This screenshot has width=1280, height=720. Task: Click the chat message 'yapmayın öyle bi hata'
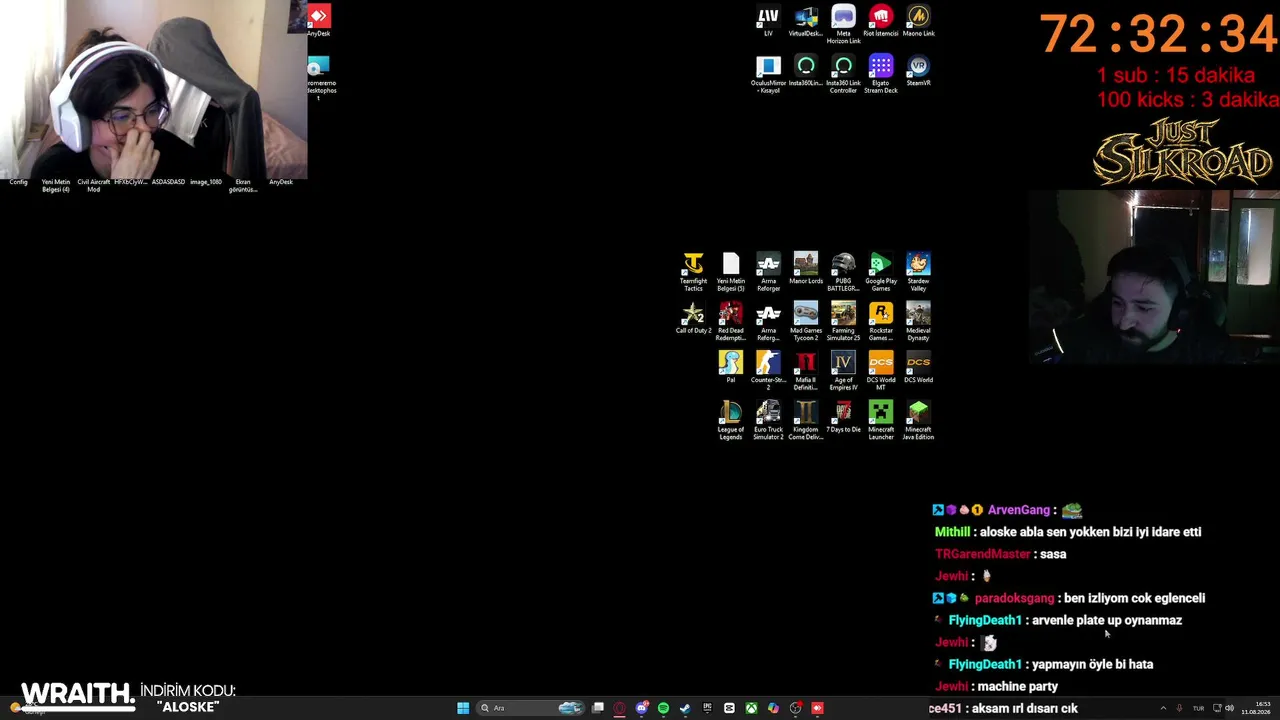point(1092,664)
